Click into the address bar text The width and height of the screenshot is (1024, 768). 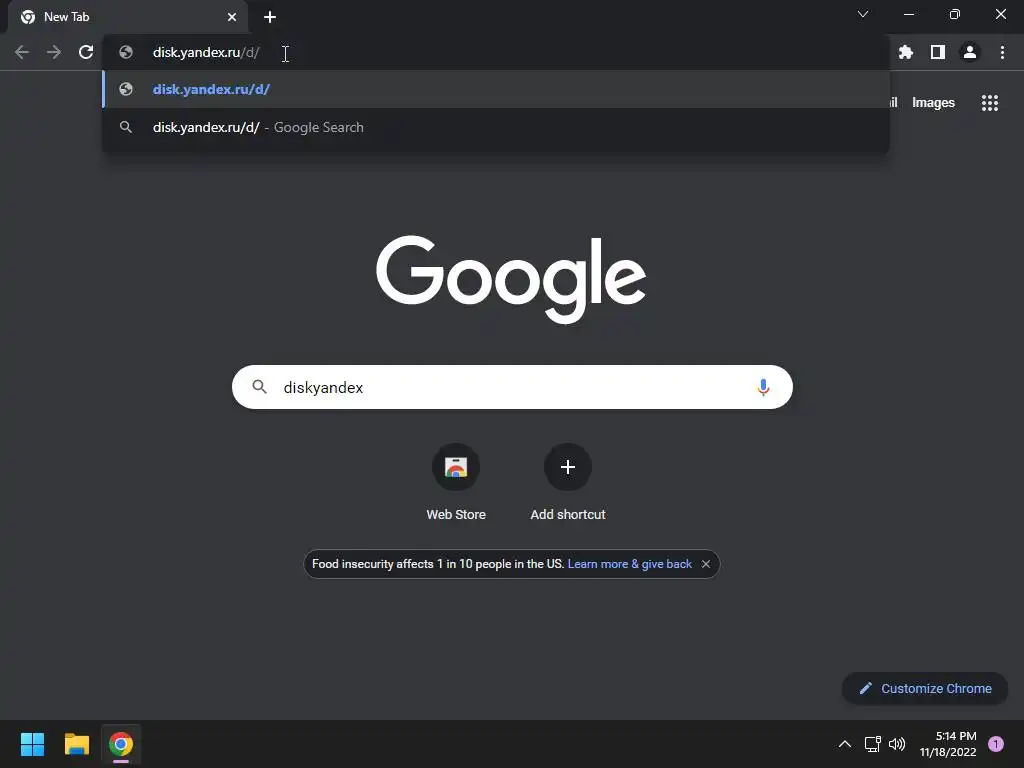206,52
